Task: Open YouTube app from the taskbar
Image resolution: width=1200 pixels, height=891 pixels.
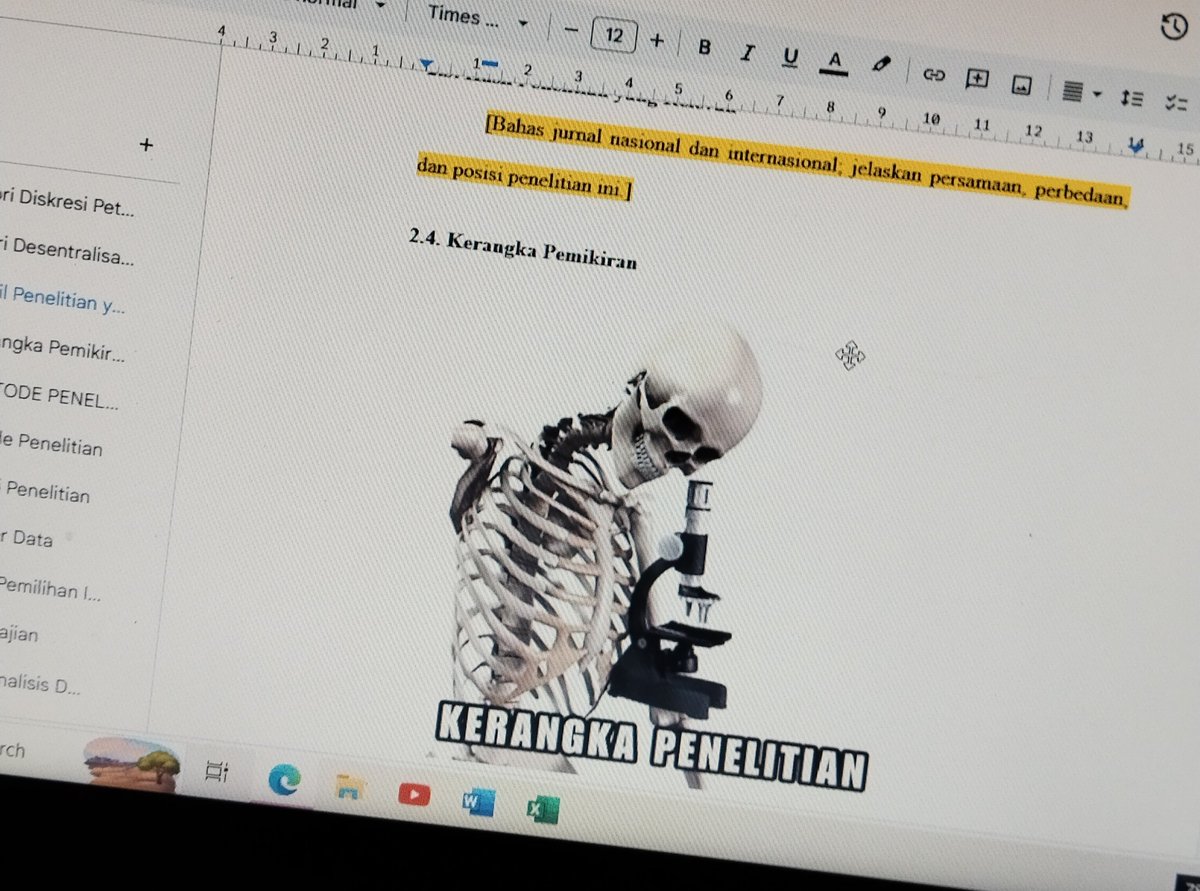Action: click(413, 794)
